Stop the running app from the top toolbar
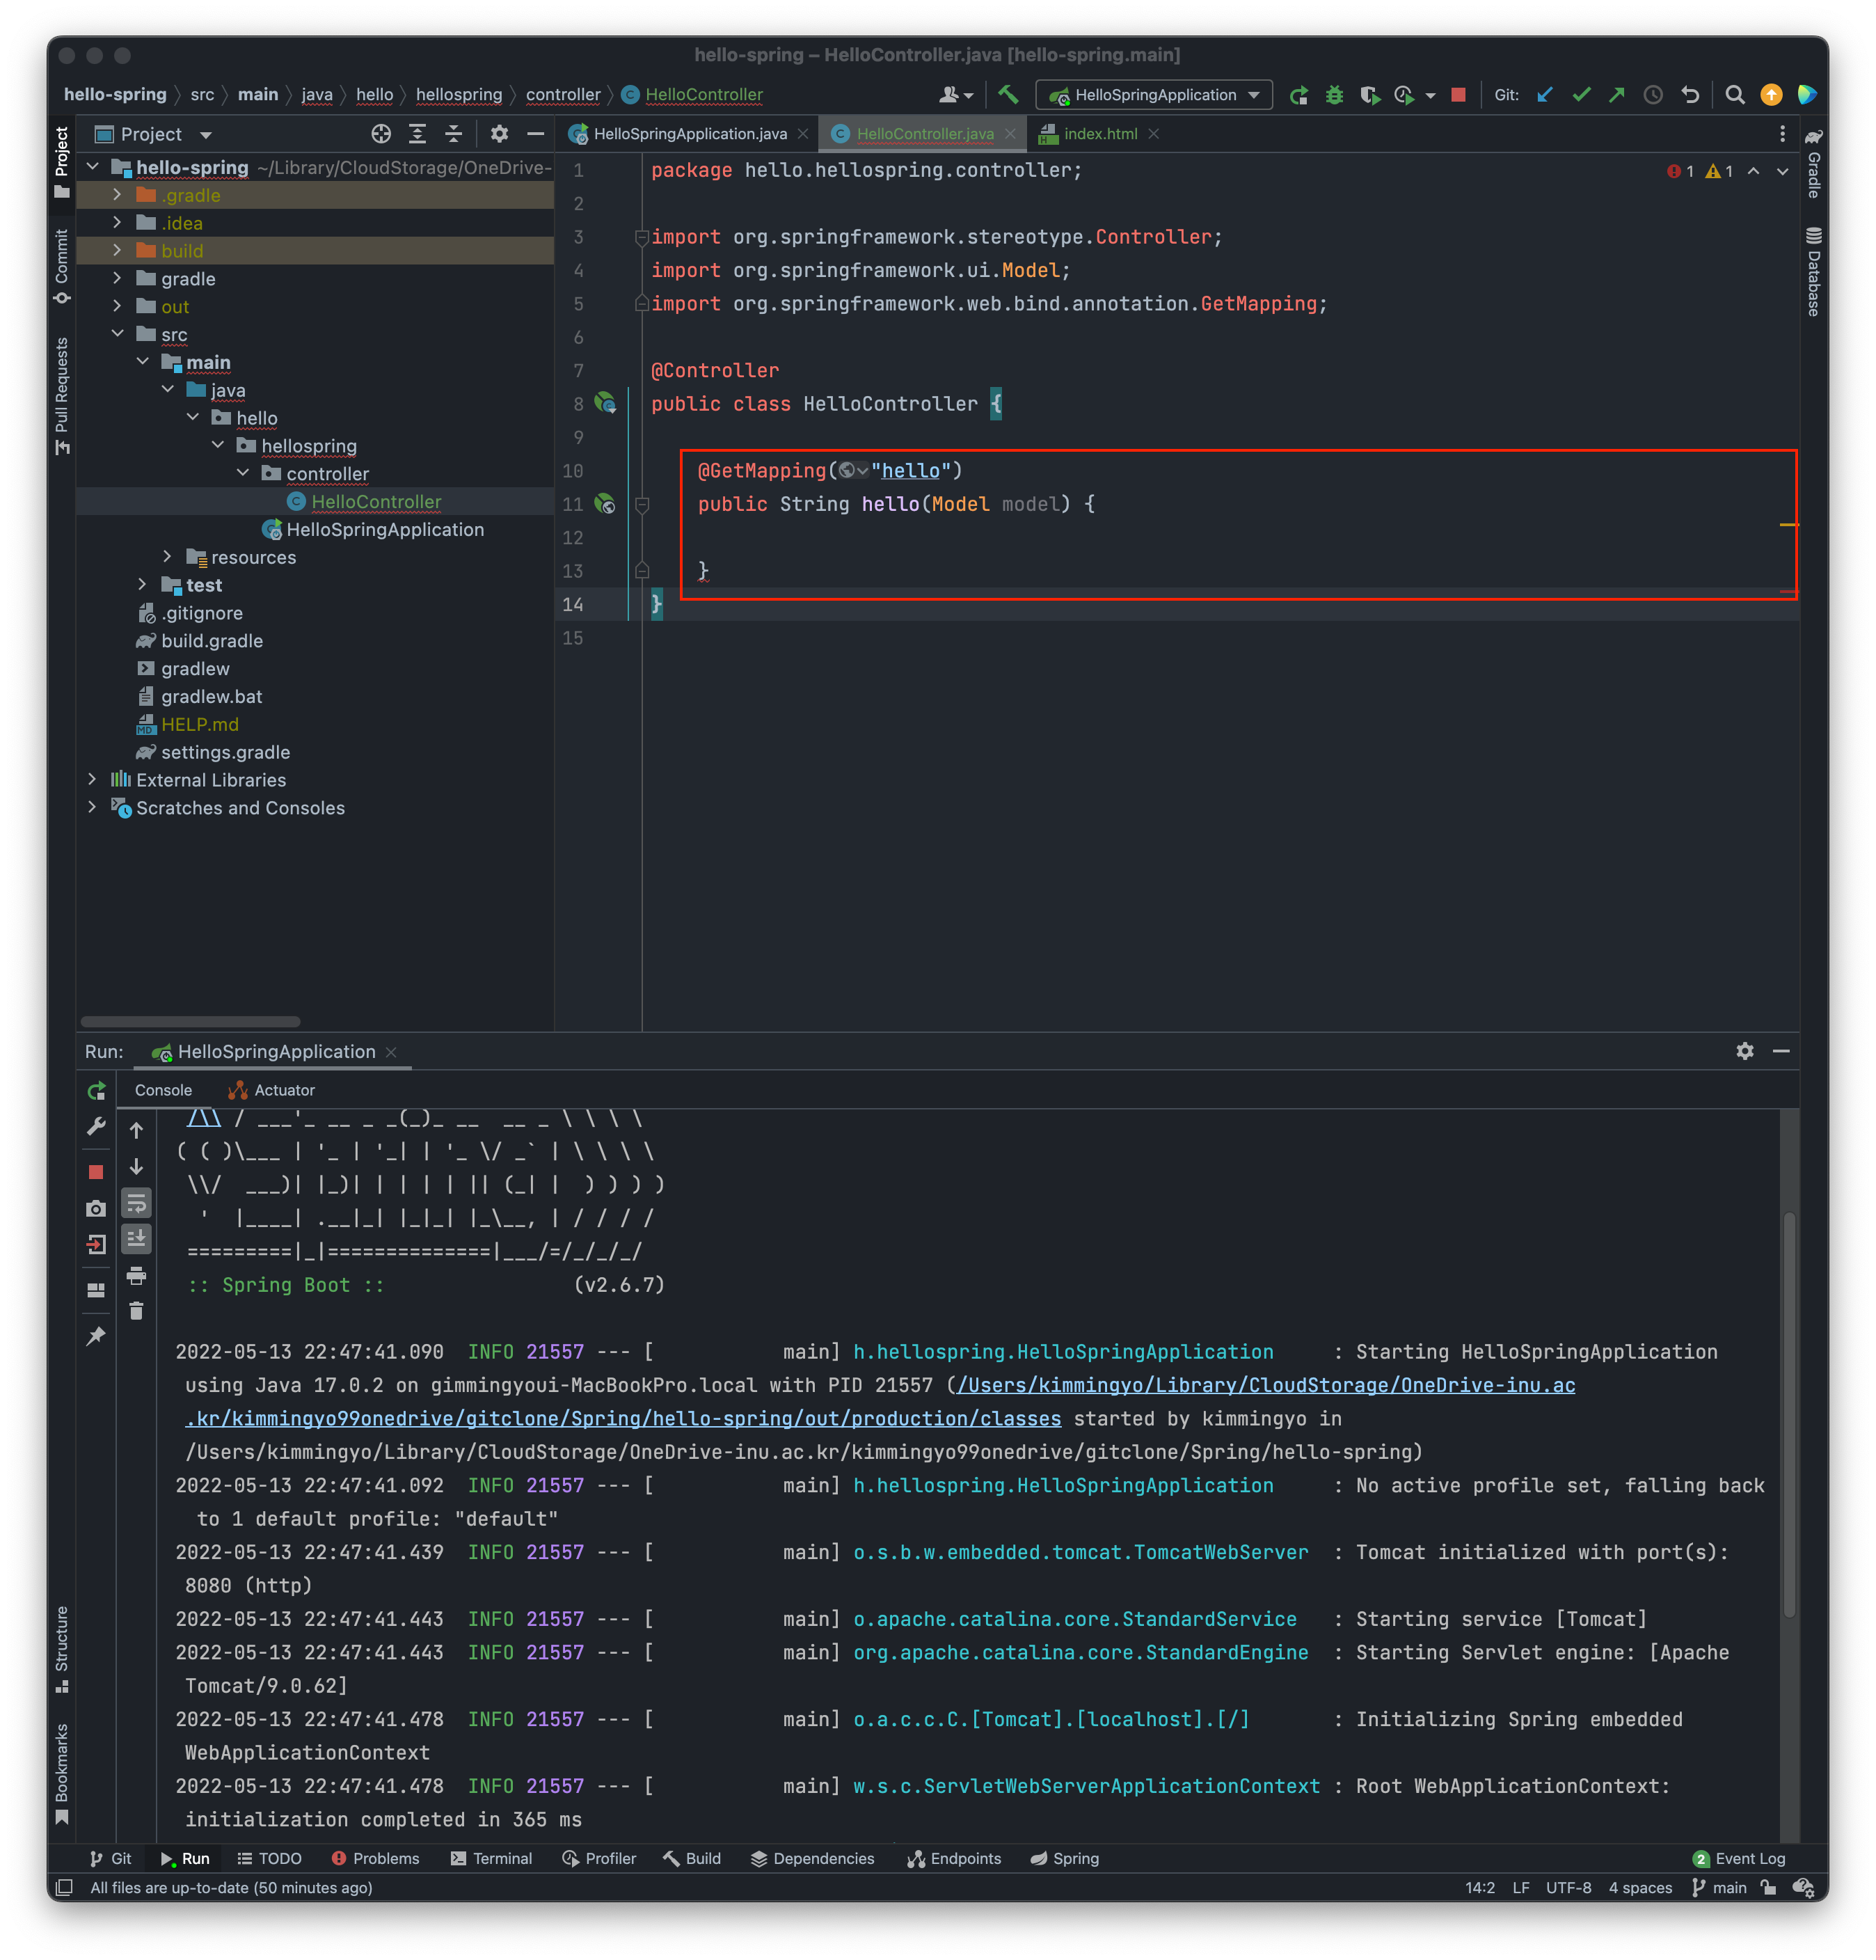Screen dimensions: 1876x1960 coord(1458,95)
